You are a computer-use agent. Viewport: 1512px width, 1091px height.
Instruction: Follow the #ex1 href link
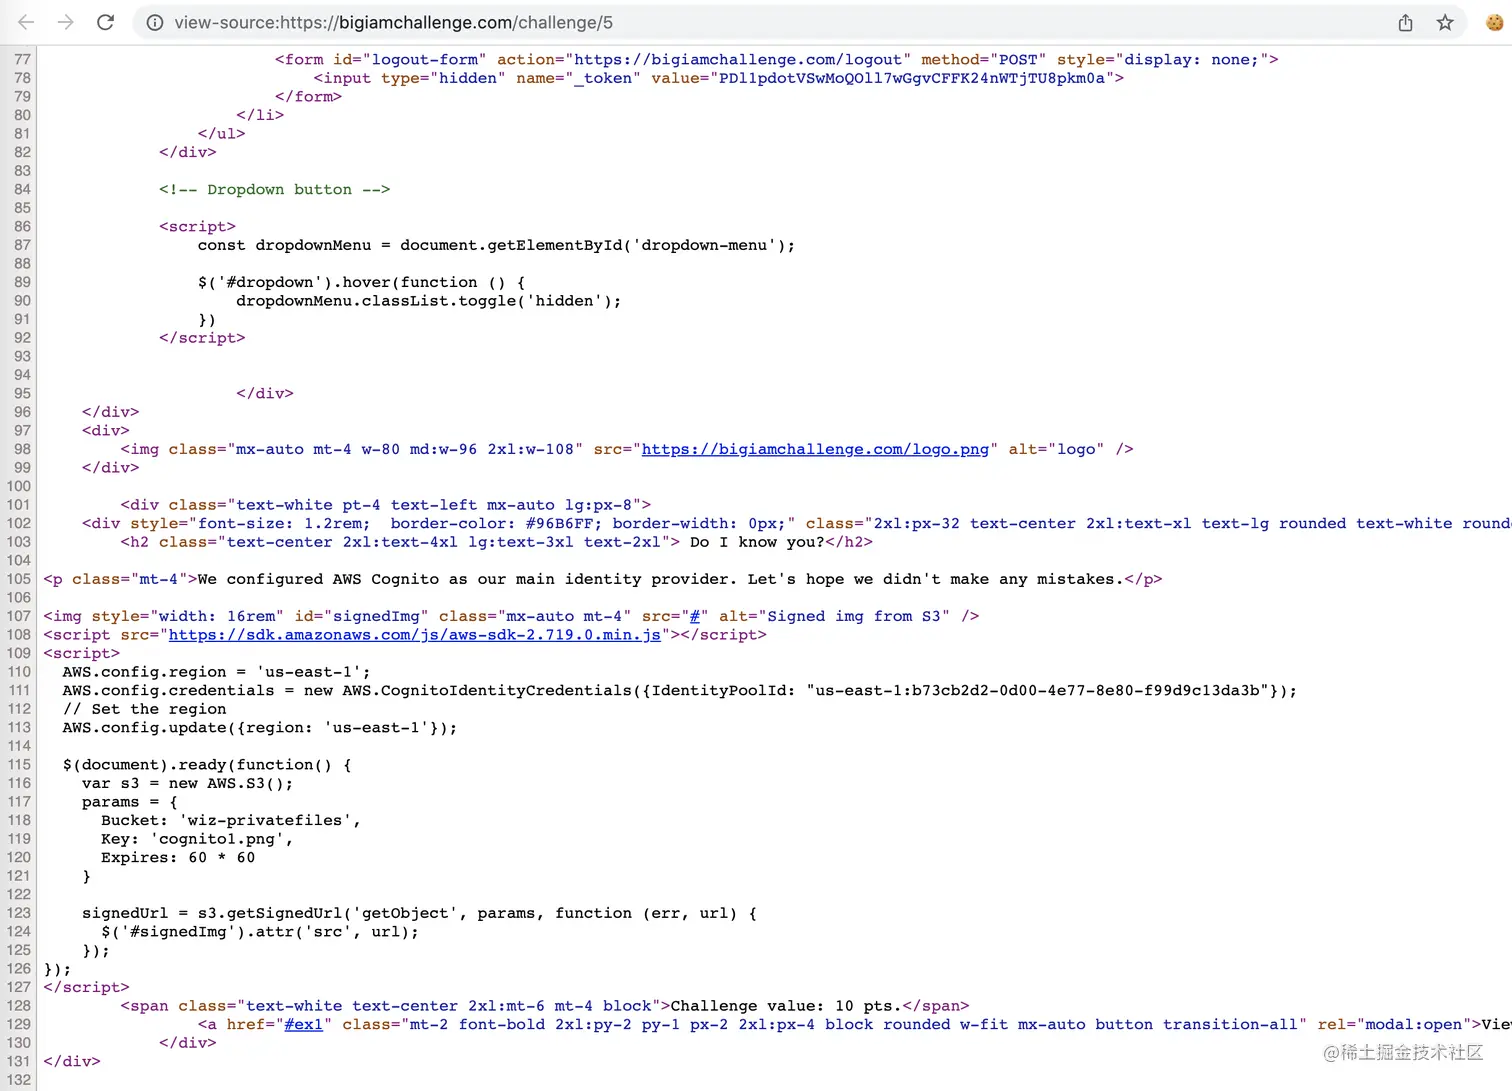(303, 1024)
